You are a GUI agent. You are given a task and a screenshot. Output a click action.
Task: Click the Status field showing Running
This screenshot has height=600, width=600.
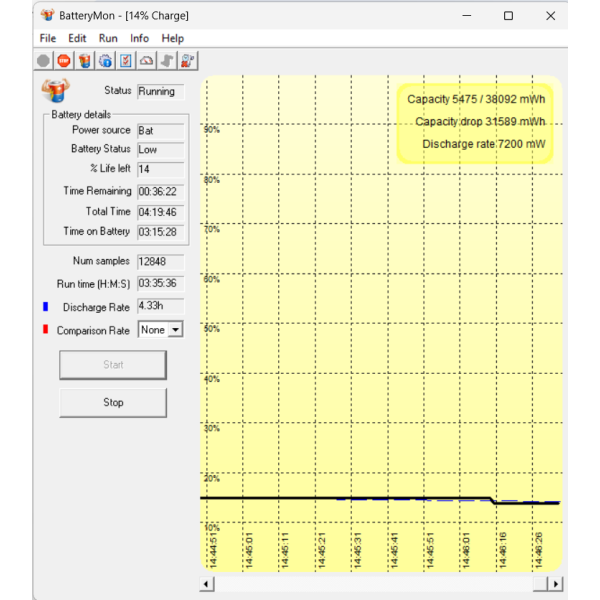click(x=161, y=91)
